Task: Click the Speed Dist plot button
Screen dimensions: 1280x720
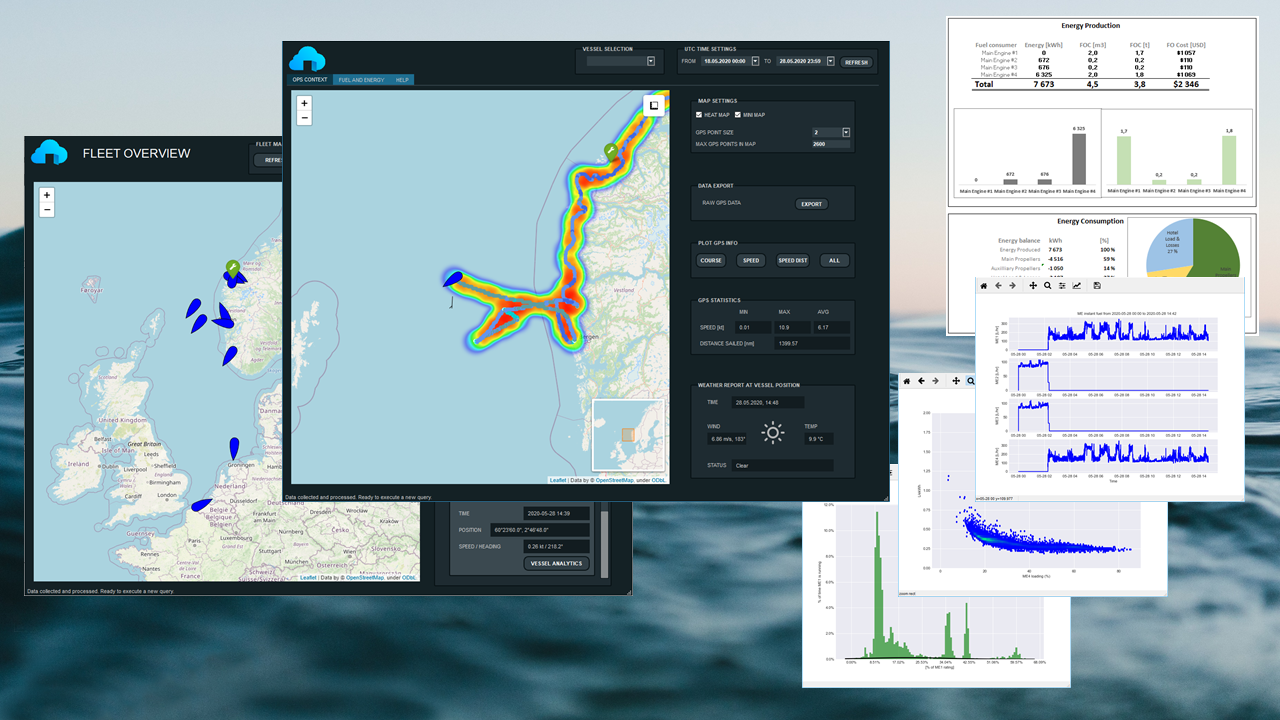Action: point(793,260)
